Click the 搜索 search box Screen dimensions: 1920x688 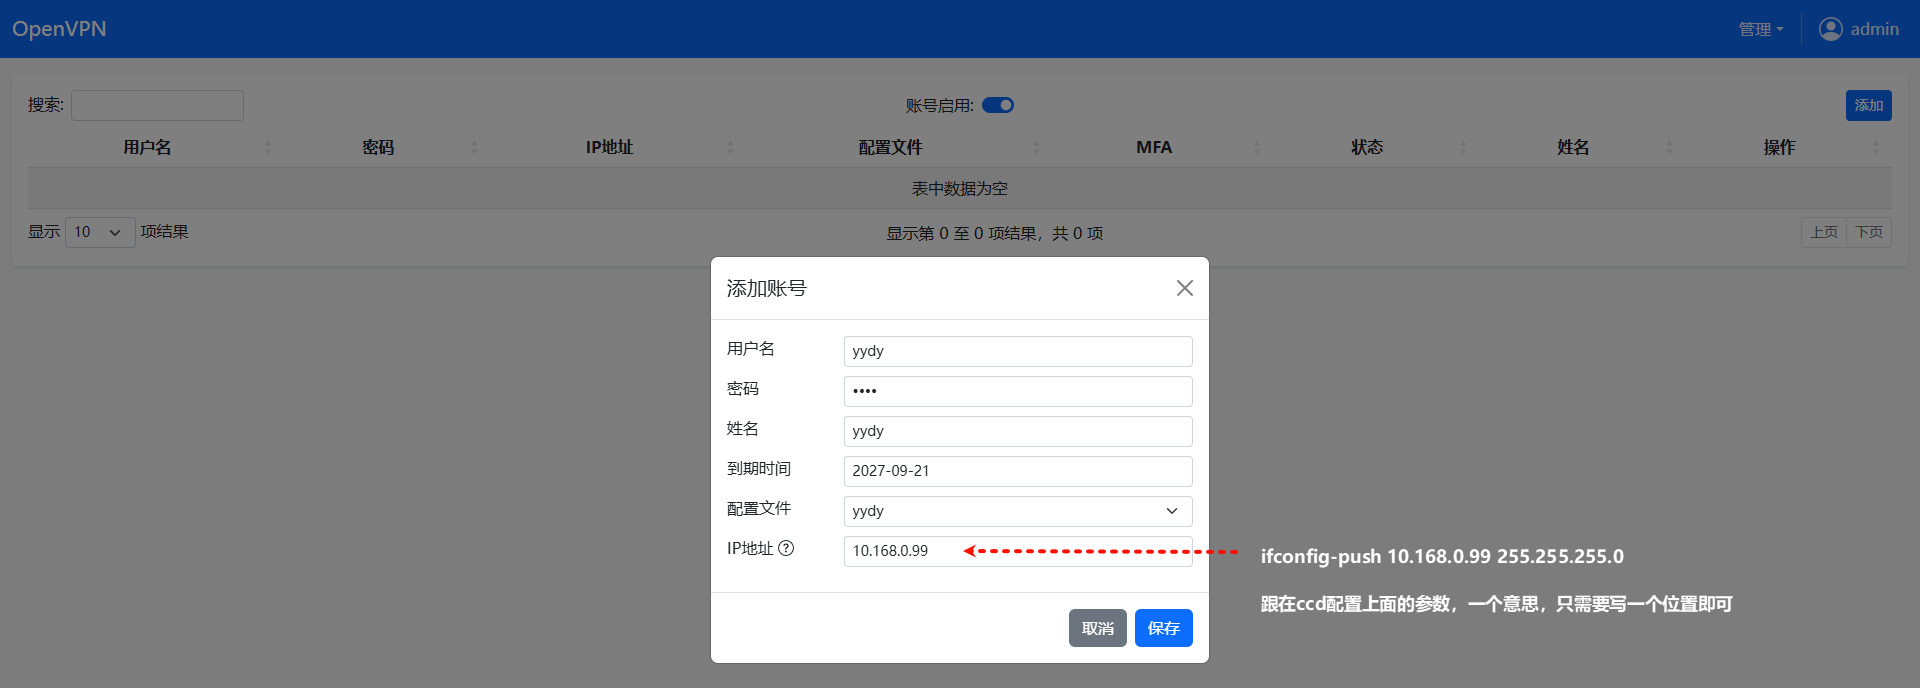157,105
